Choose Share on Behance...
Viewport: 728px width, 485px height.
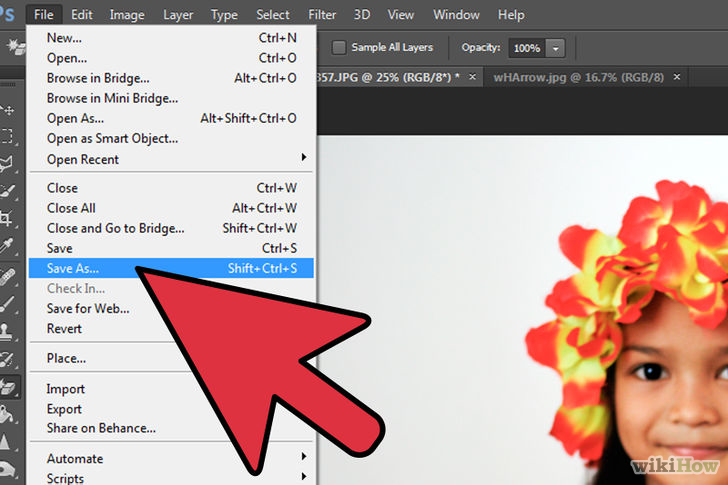pyautogui.click(x=101, y=428)
